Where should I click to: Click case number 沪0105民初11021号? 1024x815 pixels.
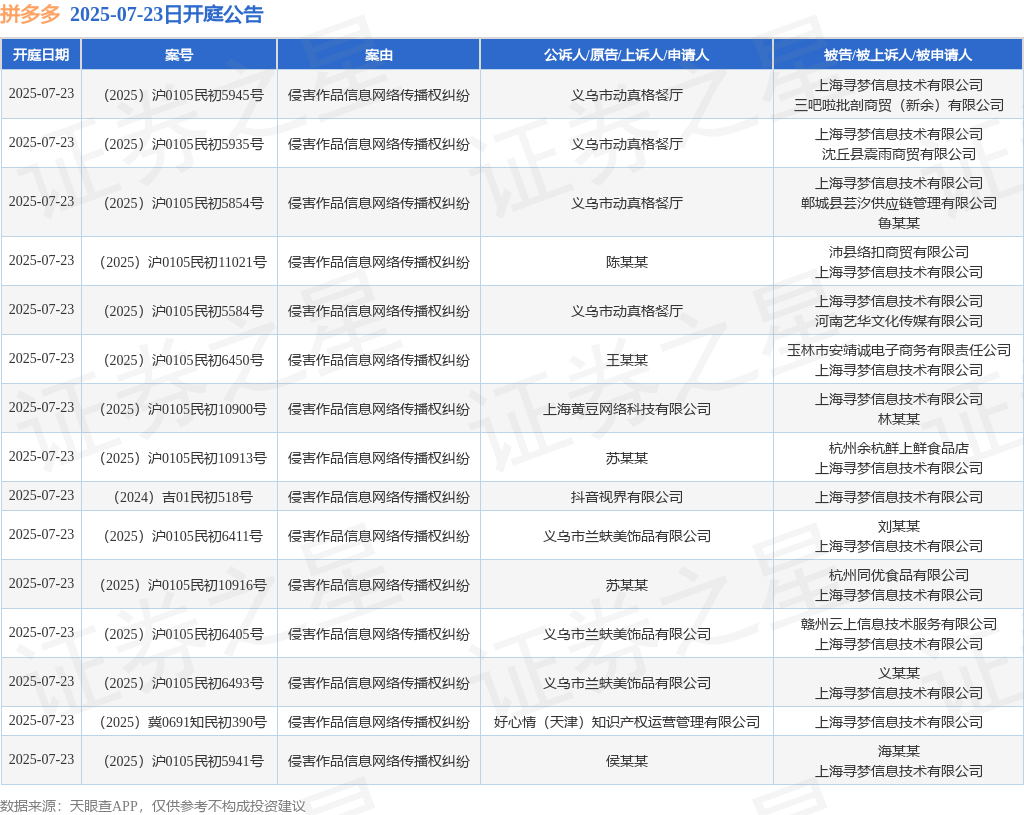[x=183, y=262]
